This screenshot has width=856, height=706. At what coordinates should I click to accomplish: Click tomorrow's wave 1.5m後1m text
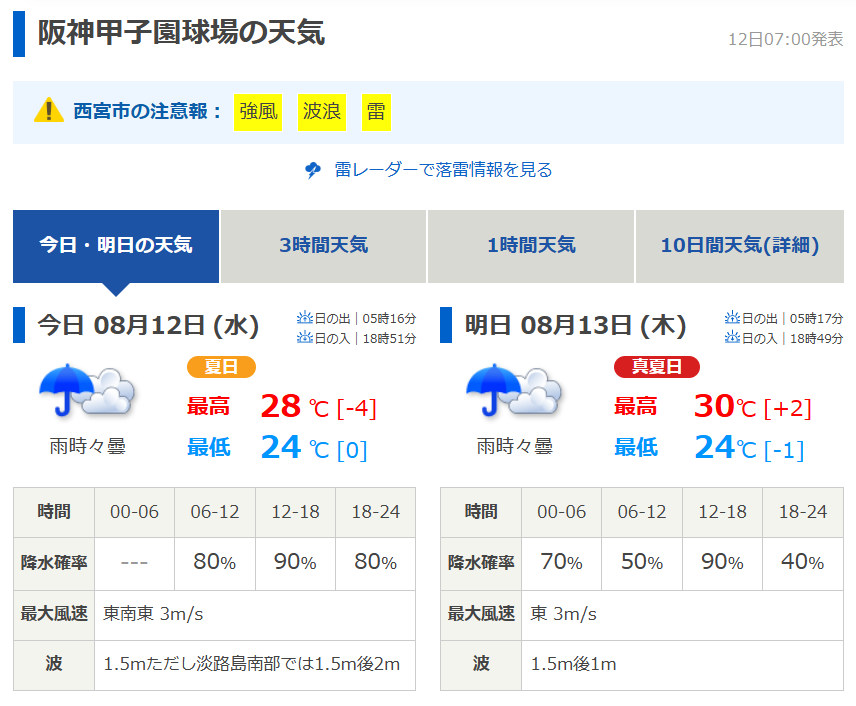573,664
